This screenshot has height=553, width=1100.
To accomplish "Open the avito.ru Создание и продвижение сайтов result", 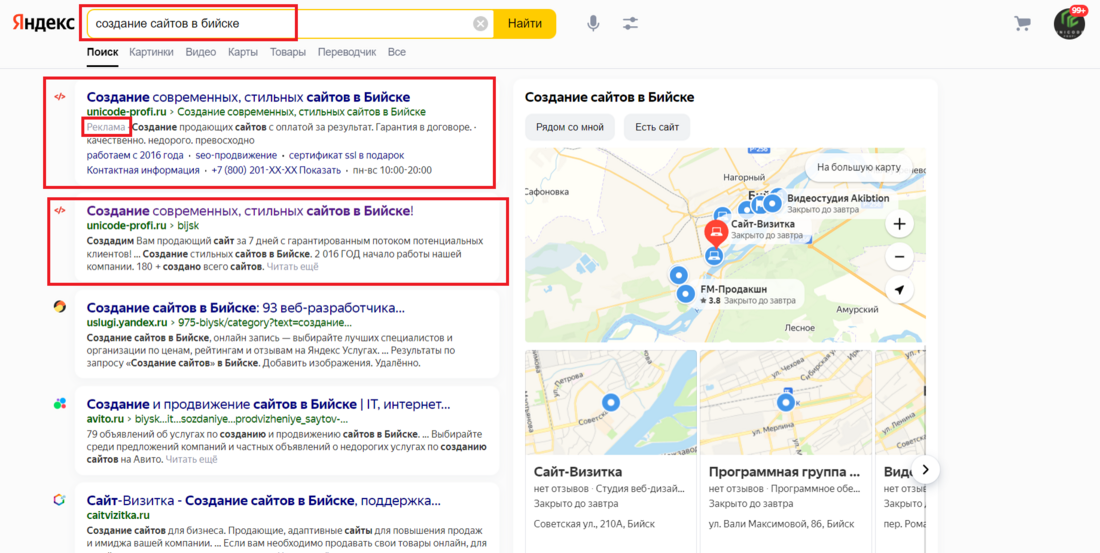I will coord(268,404).
